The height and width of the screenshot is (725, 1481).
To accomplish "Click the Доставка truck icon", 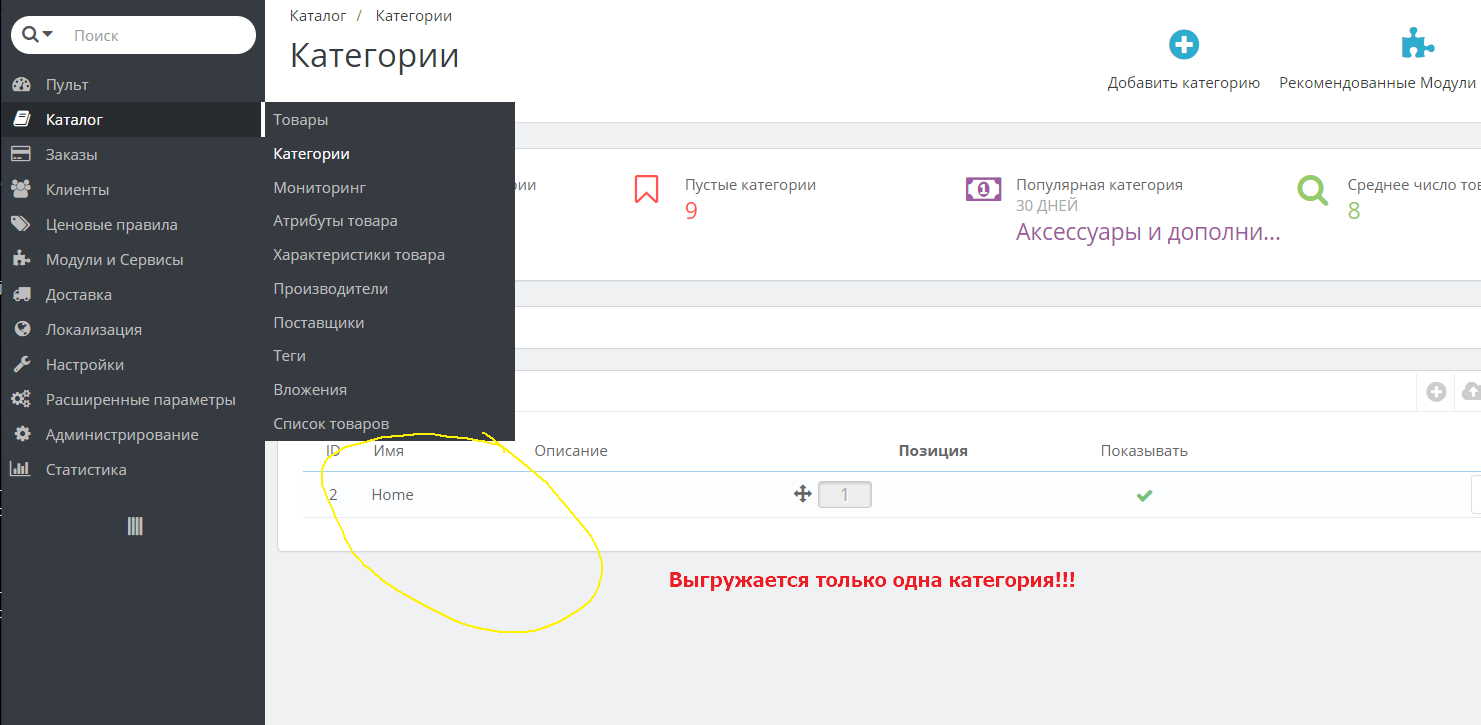I will (21, 294).
